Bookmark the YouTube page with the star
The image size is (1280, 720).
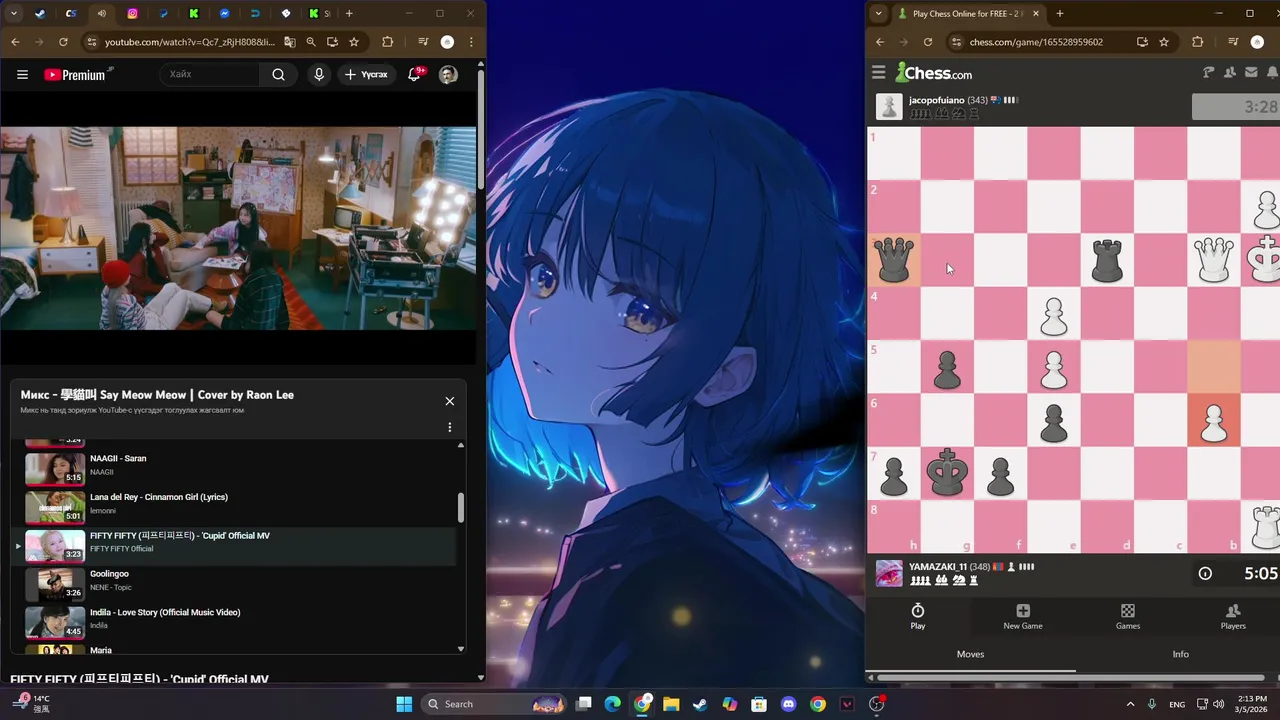(354, 42)
